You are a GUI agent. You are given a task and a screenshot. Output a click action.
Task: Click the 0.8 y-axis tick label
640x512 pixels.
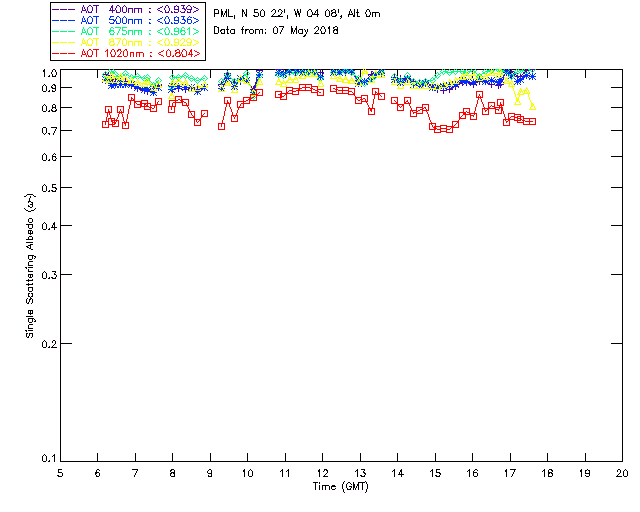tap(49, 108)
